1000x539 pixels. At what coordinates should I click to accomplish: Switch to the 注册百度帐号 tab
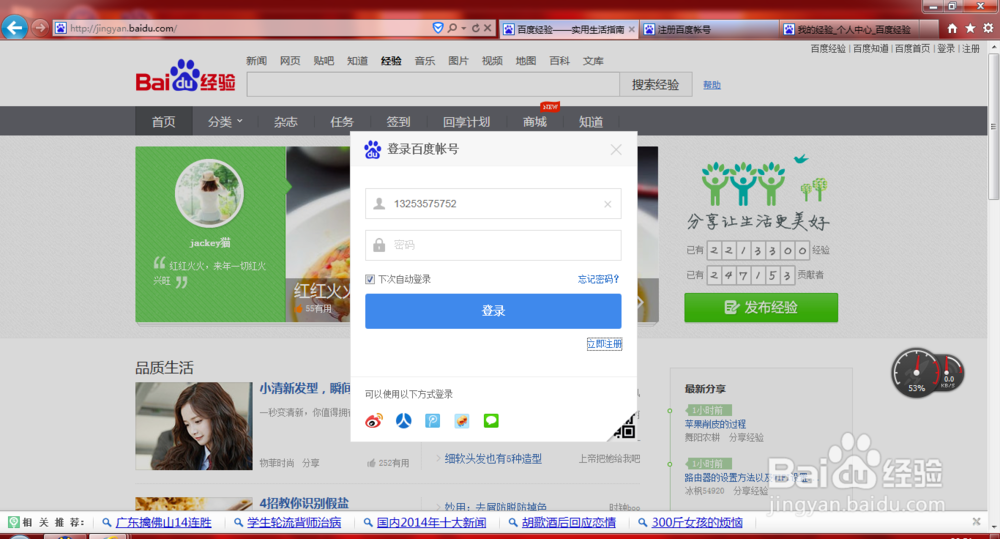pos(709,29)
